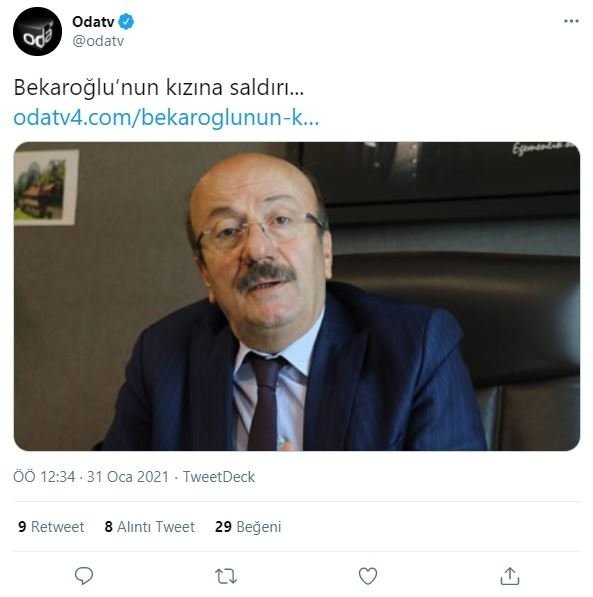View the 8 Alıntı Tweet list
593x597 pixels.
150,527
